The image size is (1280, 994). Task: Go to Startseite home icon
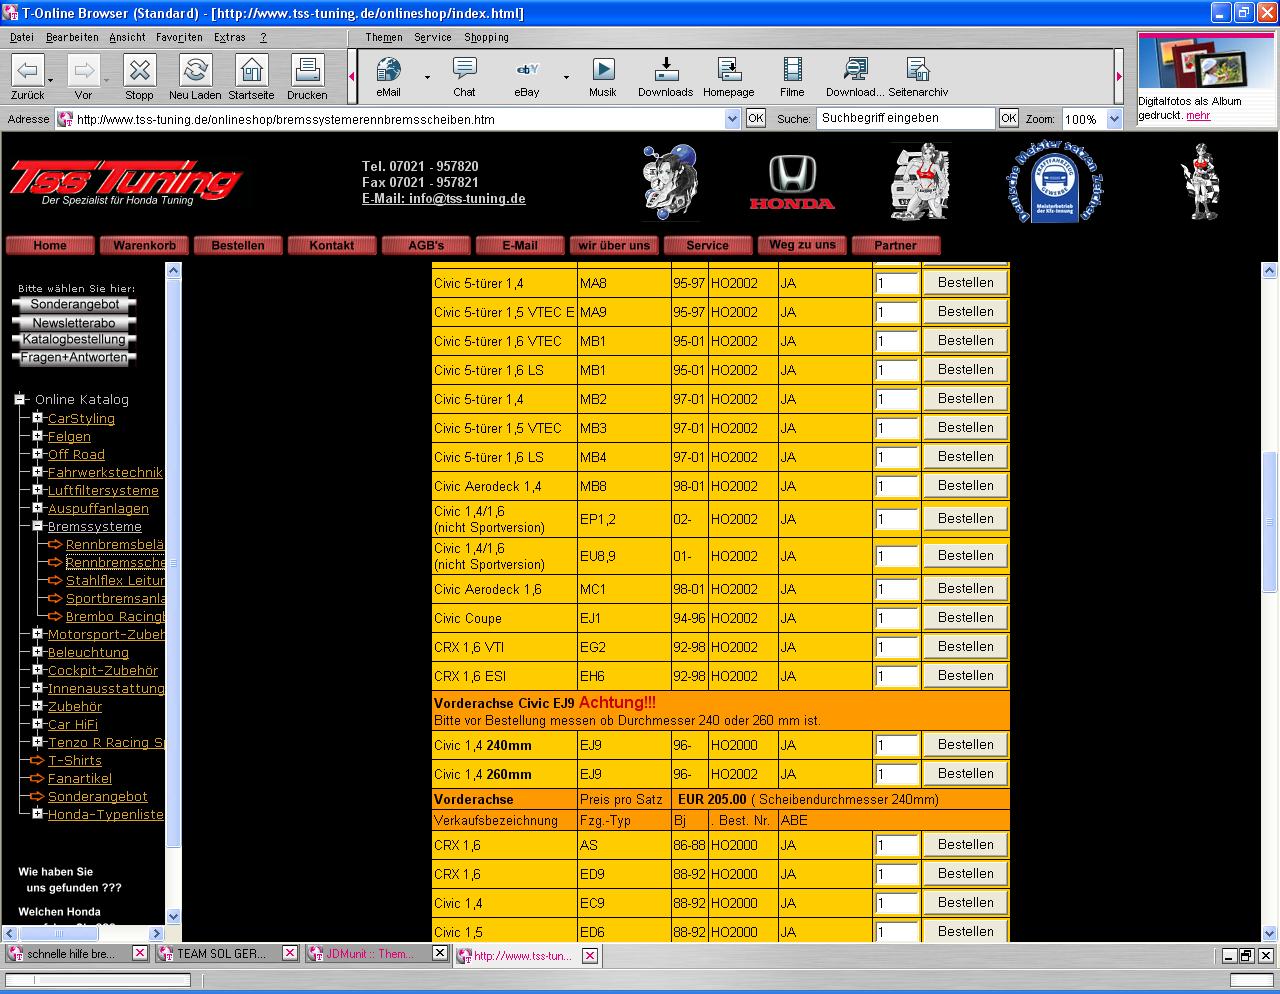click(251, 70)
